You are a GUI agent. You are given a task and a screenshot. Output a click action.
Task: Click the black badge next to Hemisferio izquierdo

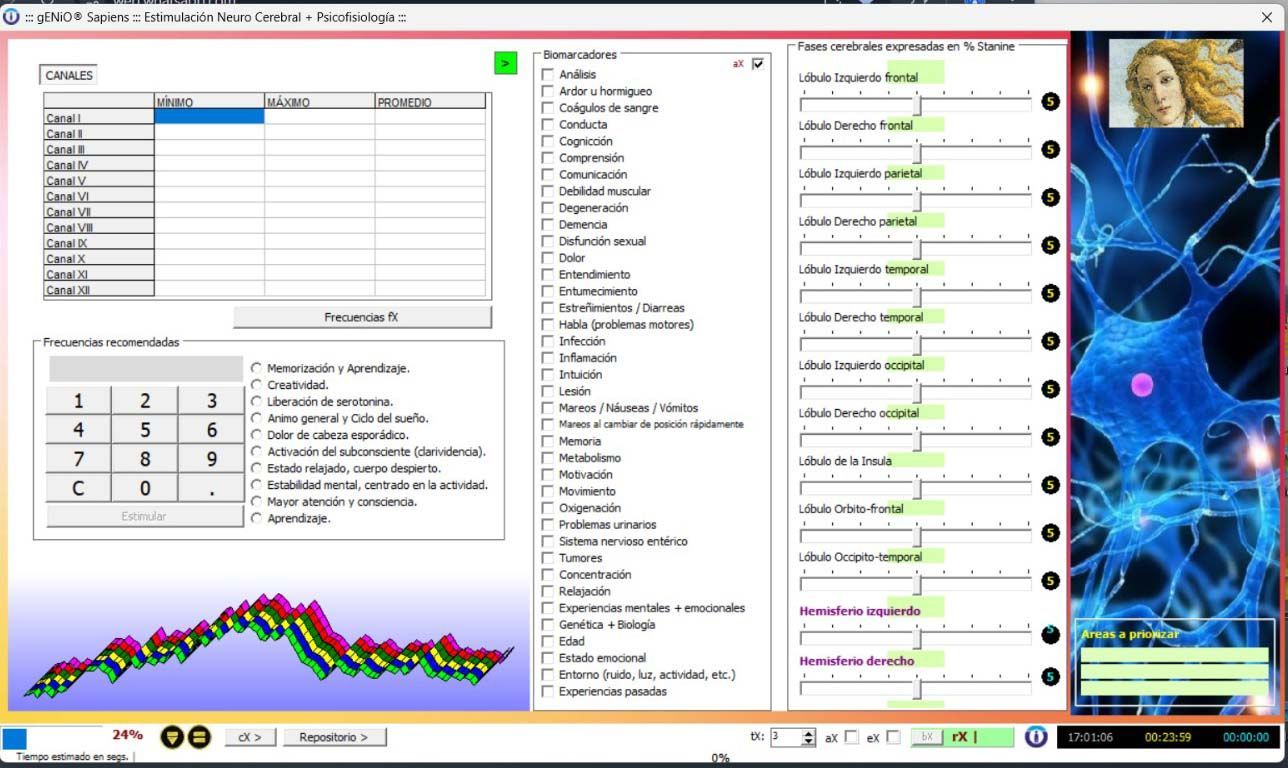1050,633
